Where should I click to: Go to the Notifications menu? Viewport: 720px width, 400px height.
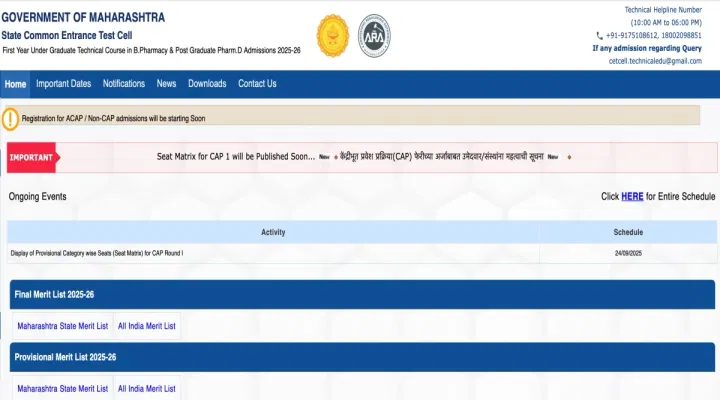coord(124,84)
